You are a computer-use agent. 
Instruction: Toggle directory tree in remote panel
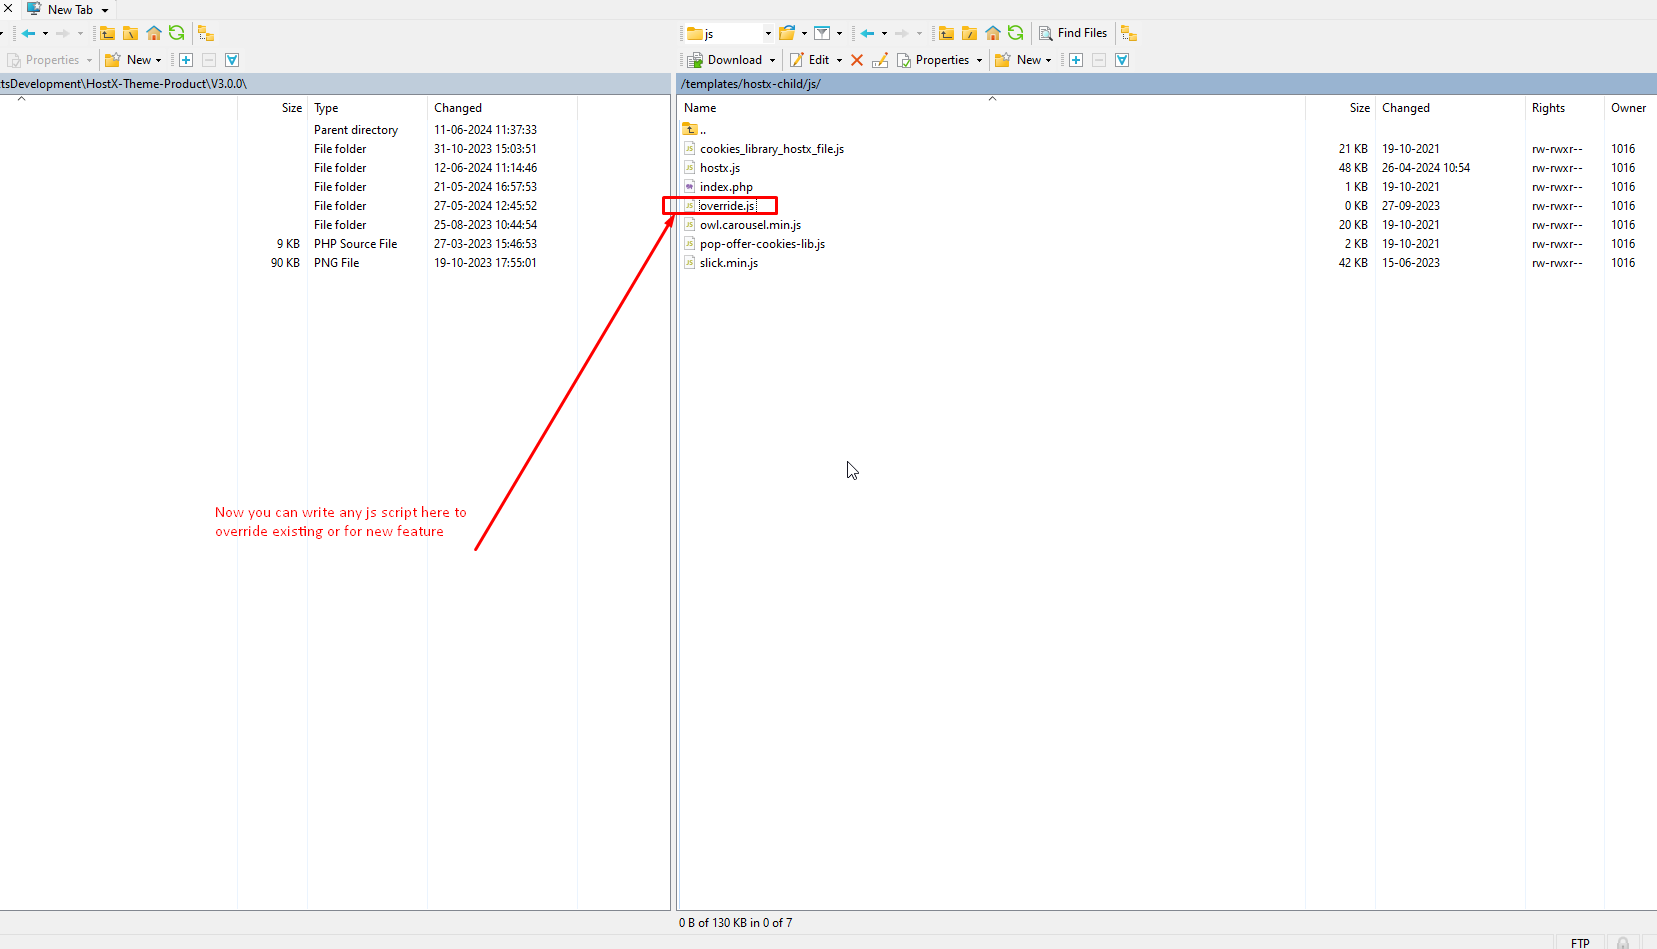pos(1129,33)
